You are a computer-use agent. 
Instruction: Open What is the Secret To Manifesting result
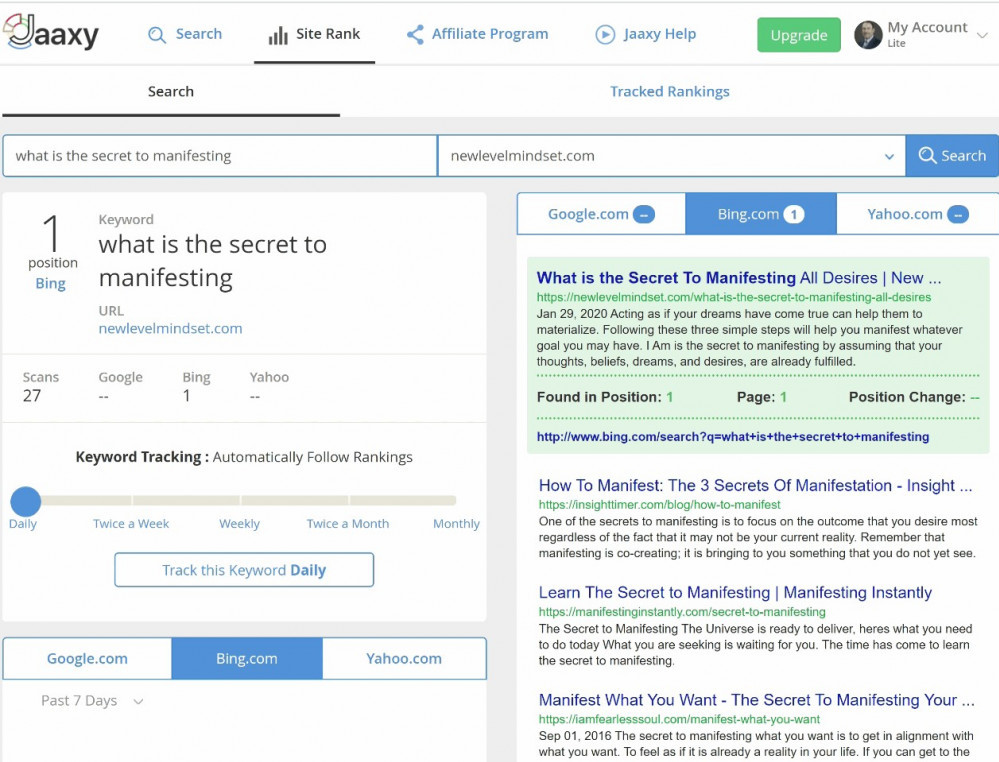click(x=738, y=278)
